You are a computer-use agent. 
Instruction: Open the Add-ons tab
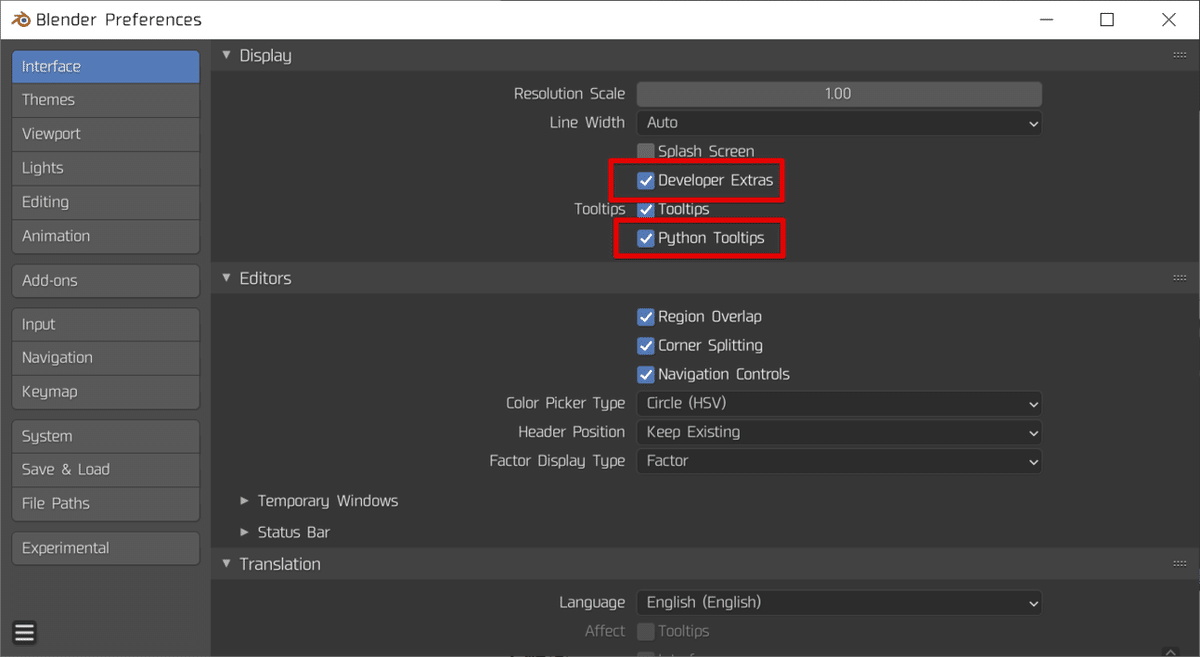(105, 281)
